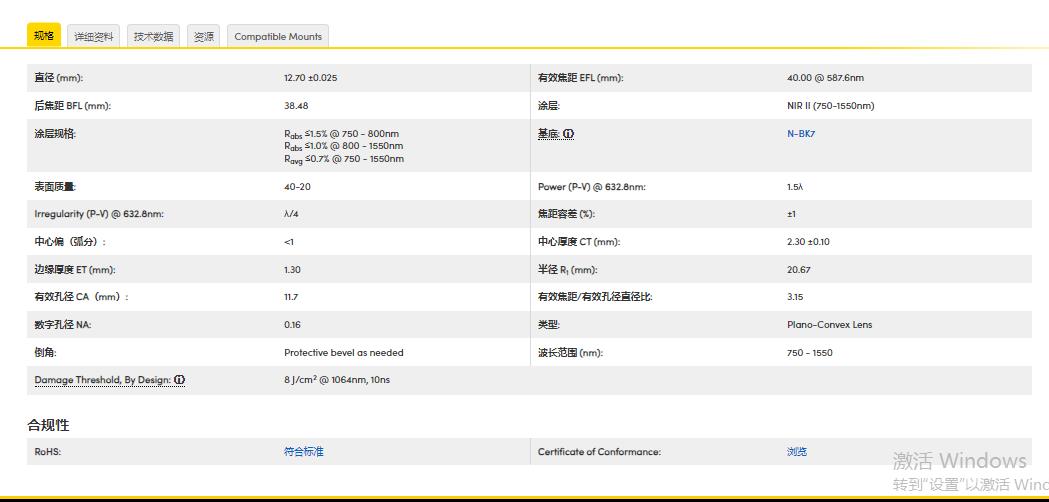Select the Rabs ≤1.5% @ 750 - 800nm line
1049x502 pixels.
pyautogui.click(x=341, y=134)
